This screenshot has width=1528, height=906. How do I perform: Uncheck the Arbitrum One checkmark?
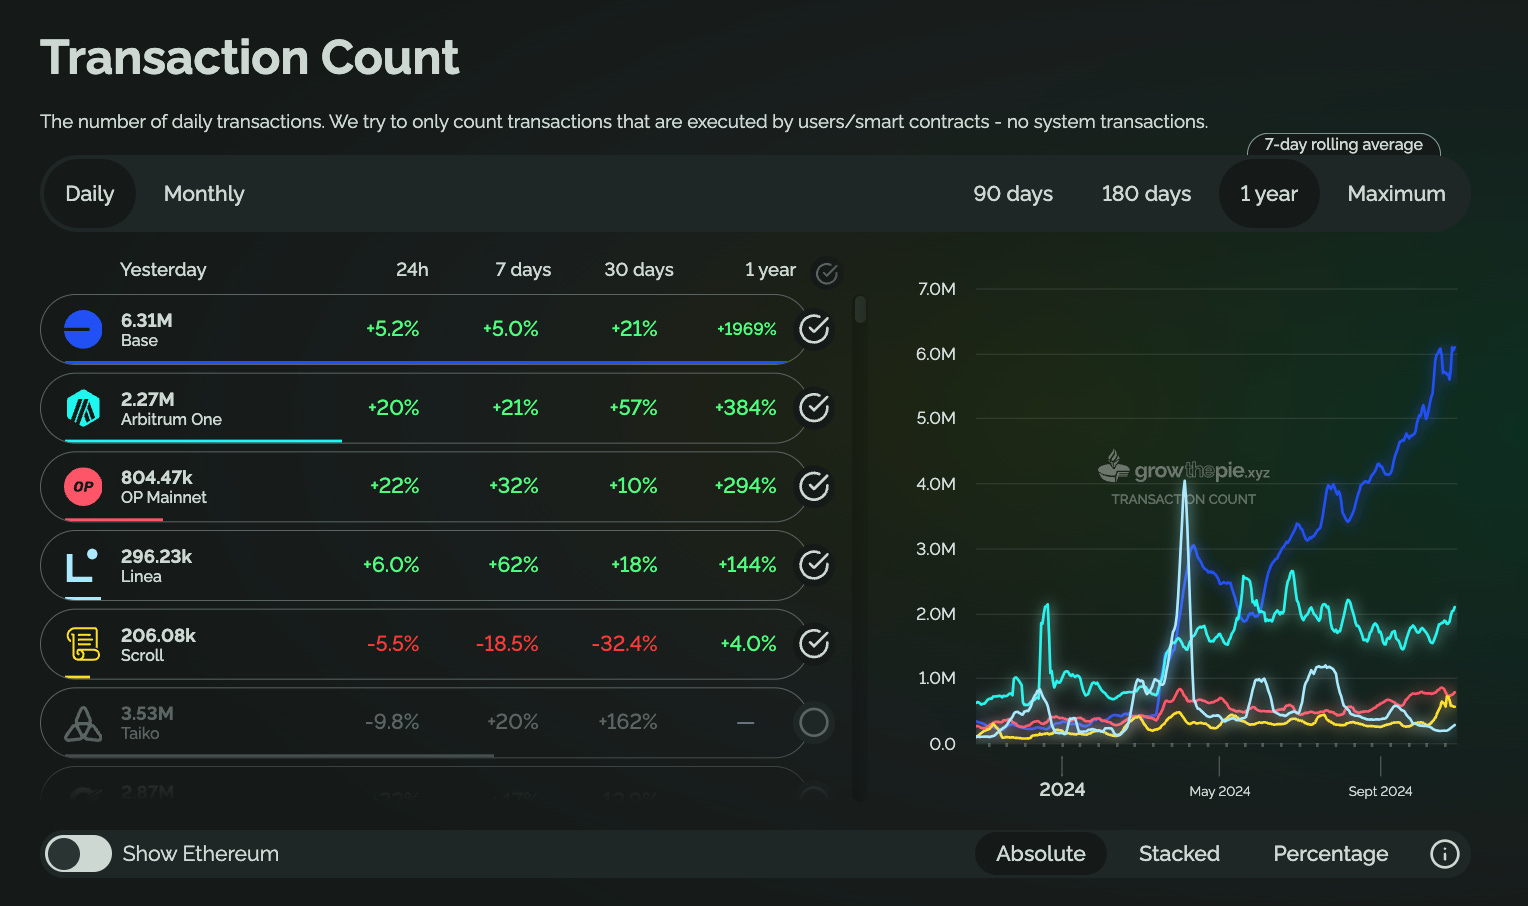pyautogui.click(x=814, y=408)
